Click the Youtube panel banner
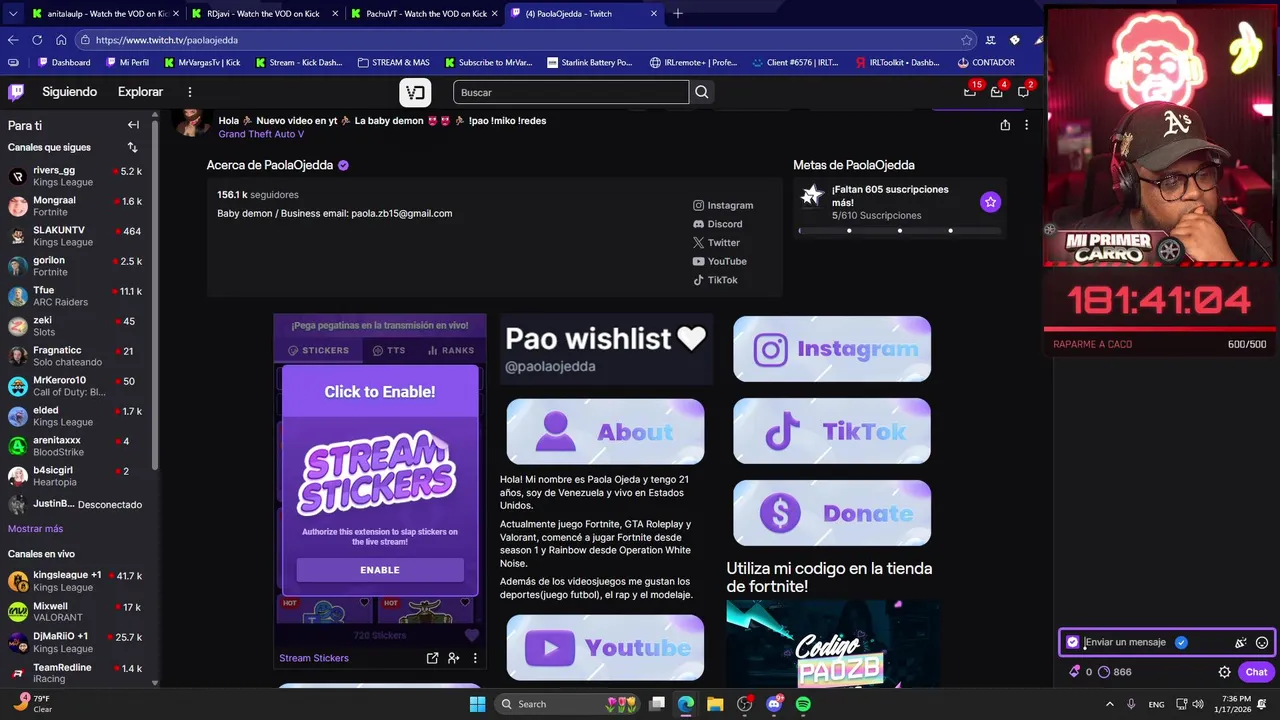This screenshot has height=720, width=1280. (x=605, y=648)
